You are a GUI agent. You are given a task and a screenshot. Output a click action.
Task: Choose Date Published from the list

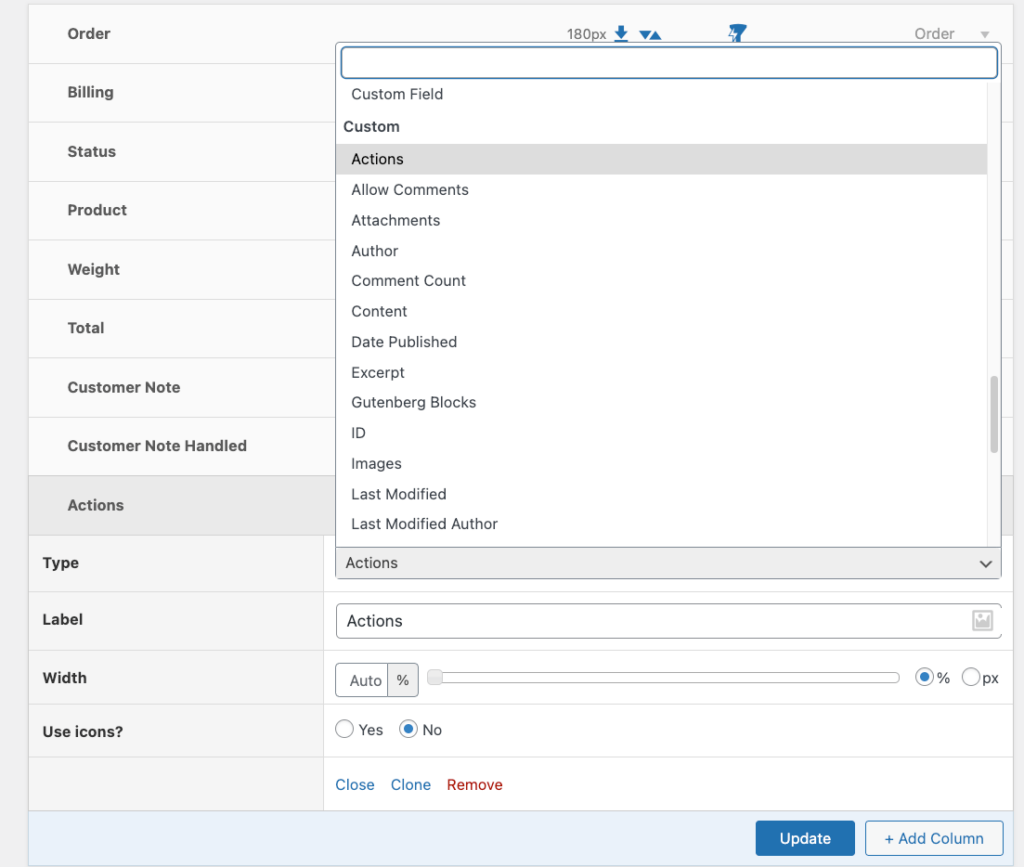(403, 341)
